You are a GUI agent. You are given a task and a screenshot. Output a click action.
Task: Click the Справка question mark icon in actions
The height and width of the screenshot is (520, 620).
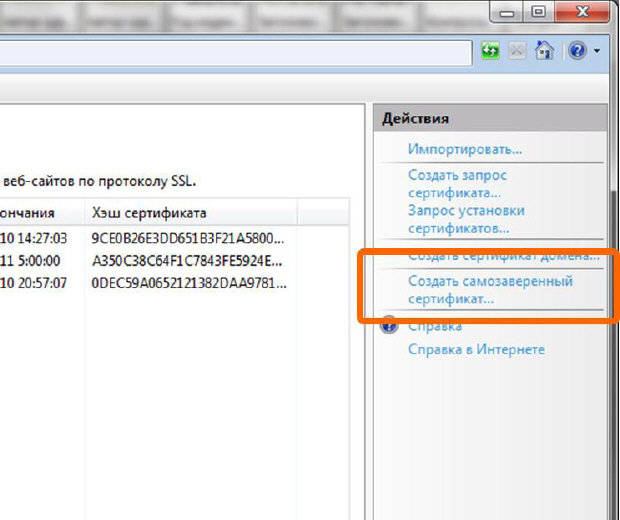coord(390,326)
